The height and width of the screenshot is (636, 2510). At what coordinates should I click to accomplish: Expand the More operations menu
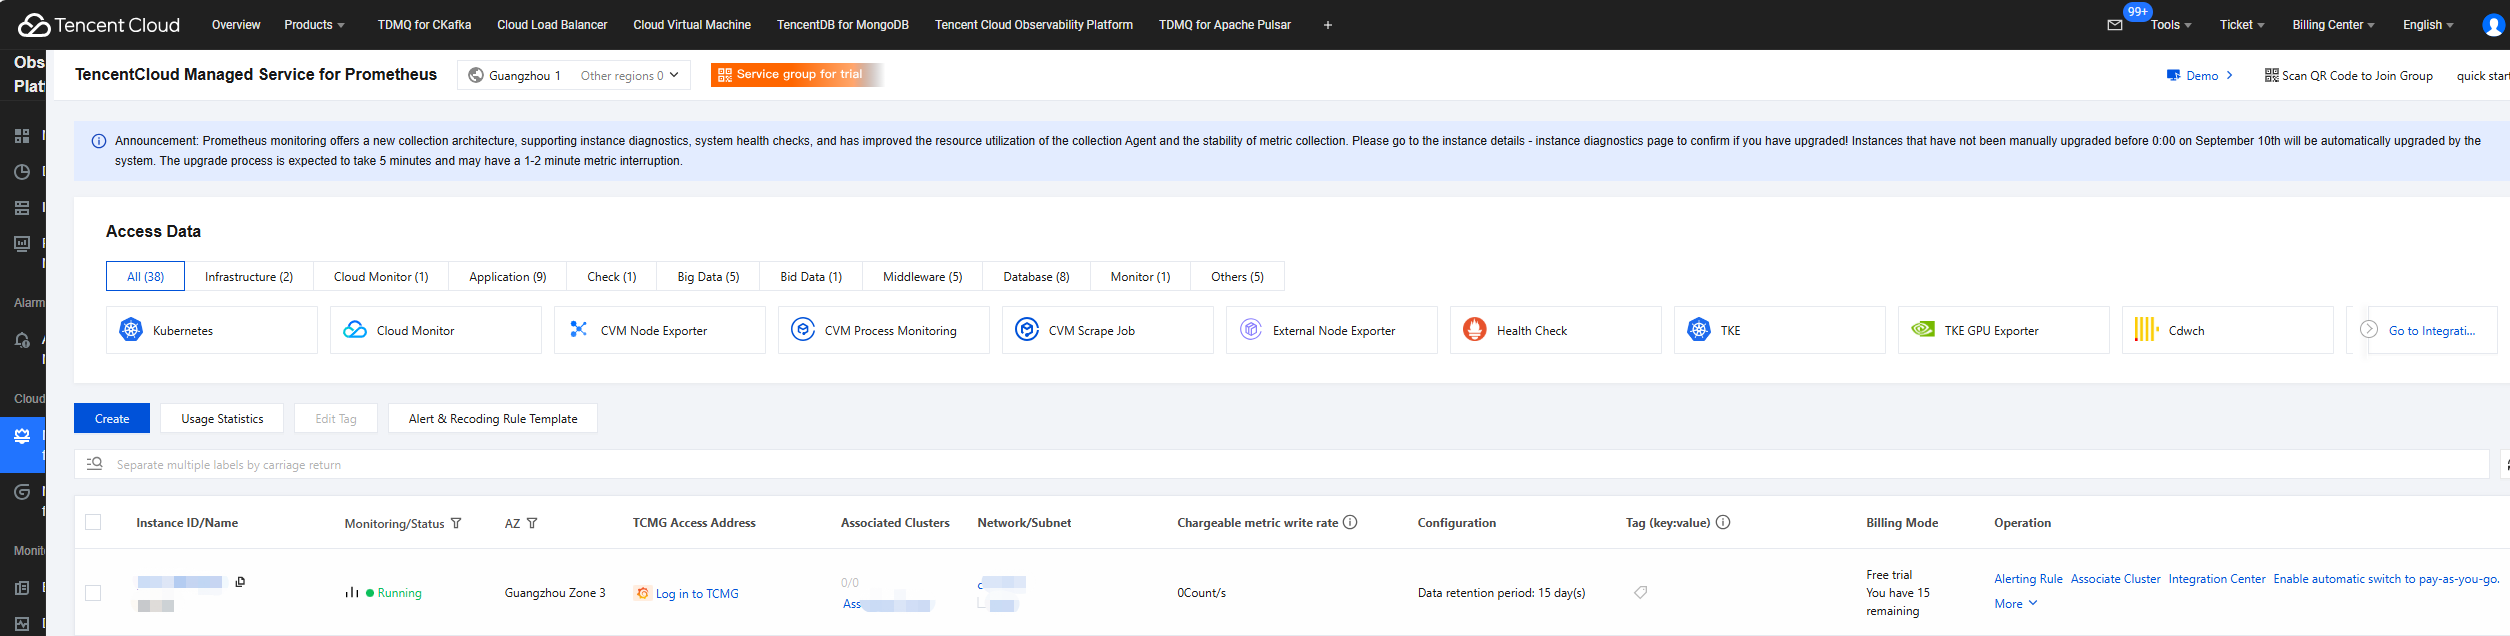[2015, 604]
